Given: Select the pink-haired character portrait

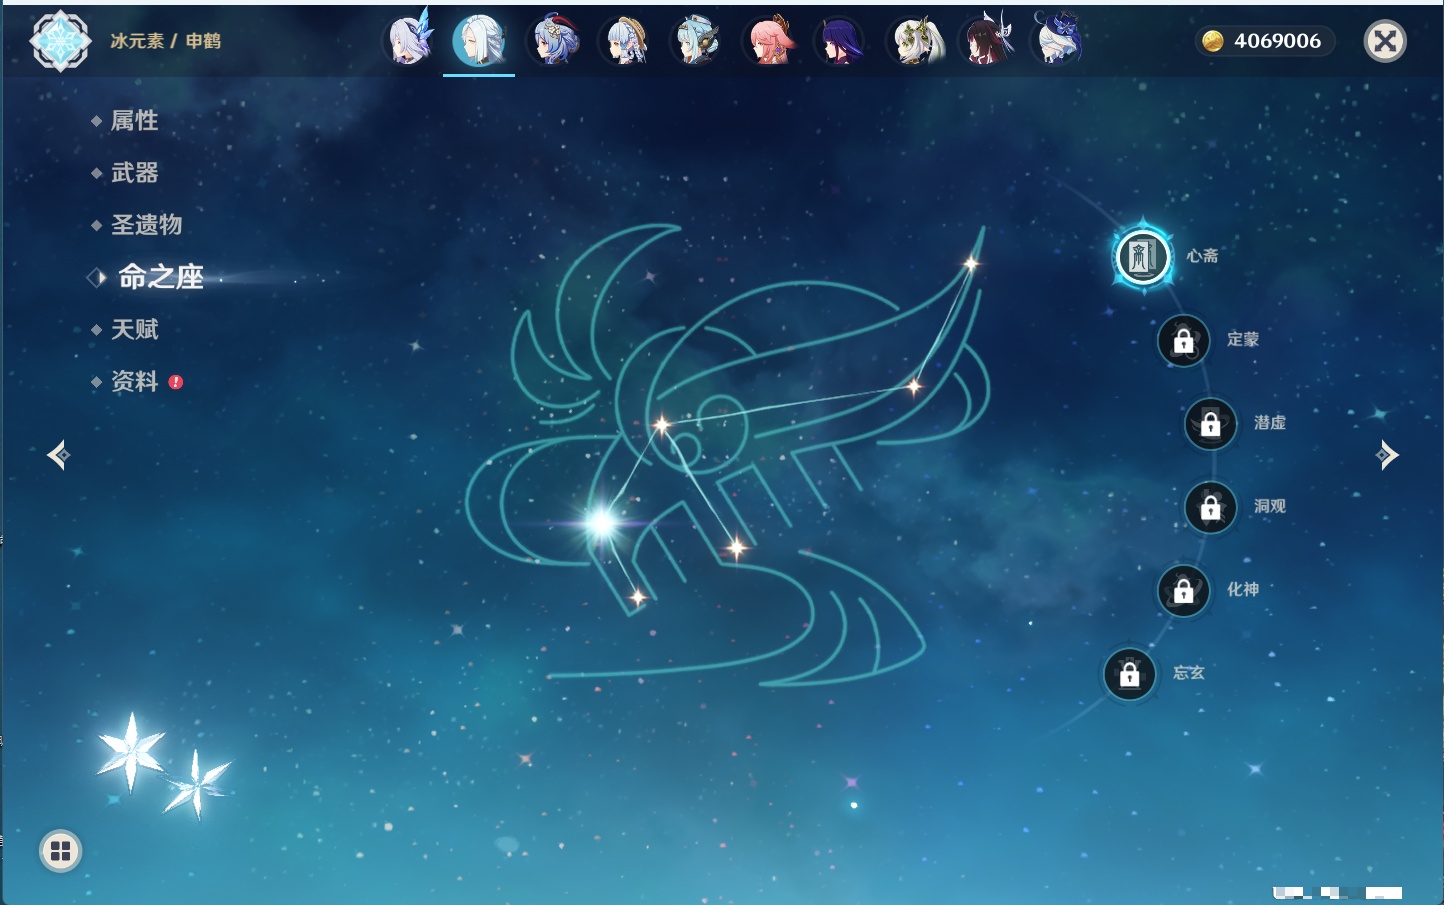Looking at the screenshot, I should pyautogui.click(x=768, y=40).
